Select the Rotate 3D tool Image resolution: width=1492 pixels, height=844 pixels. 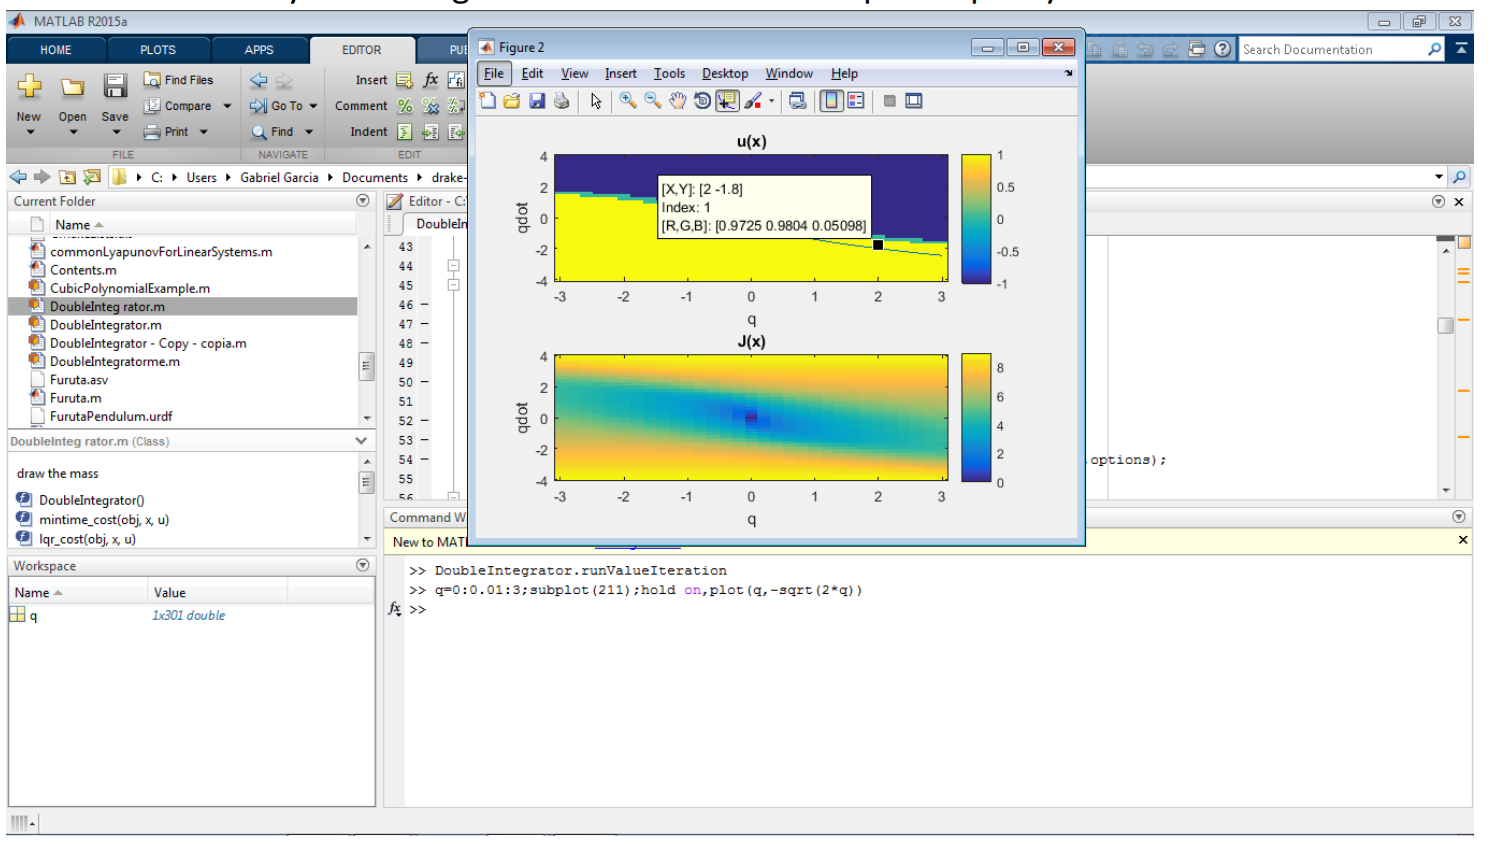coord(703,101)
